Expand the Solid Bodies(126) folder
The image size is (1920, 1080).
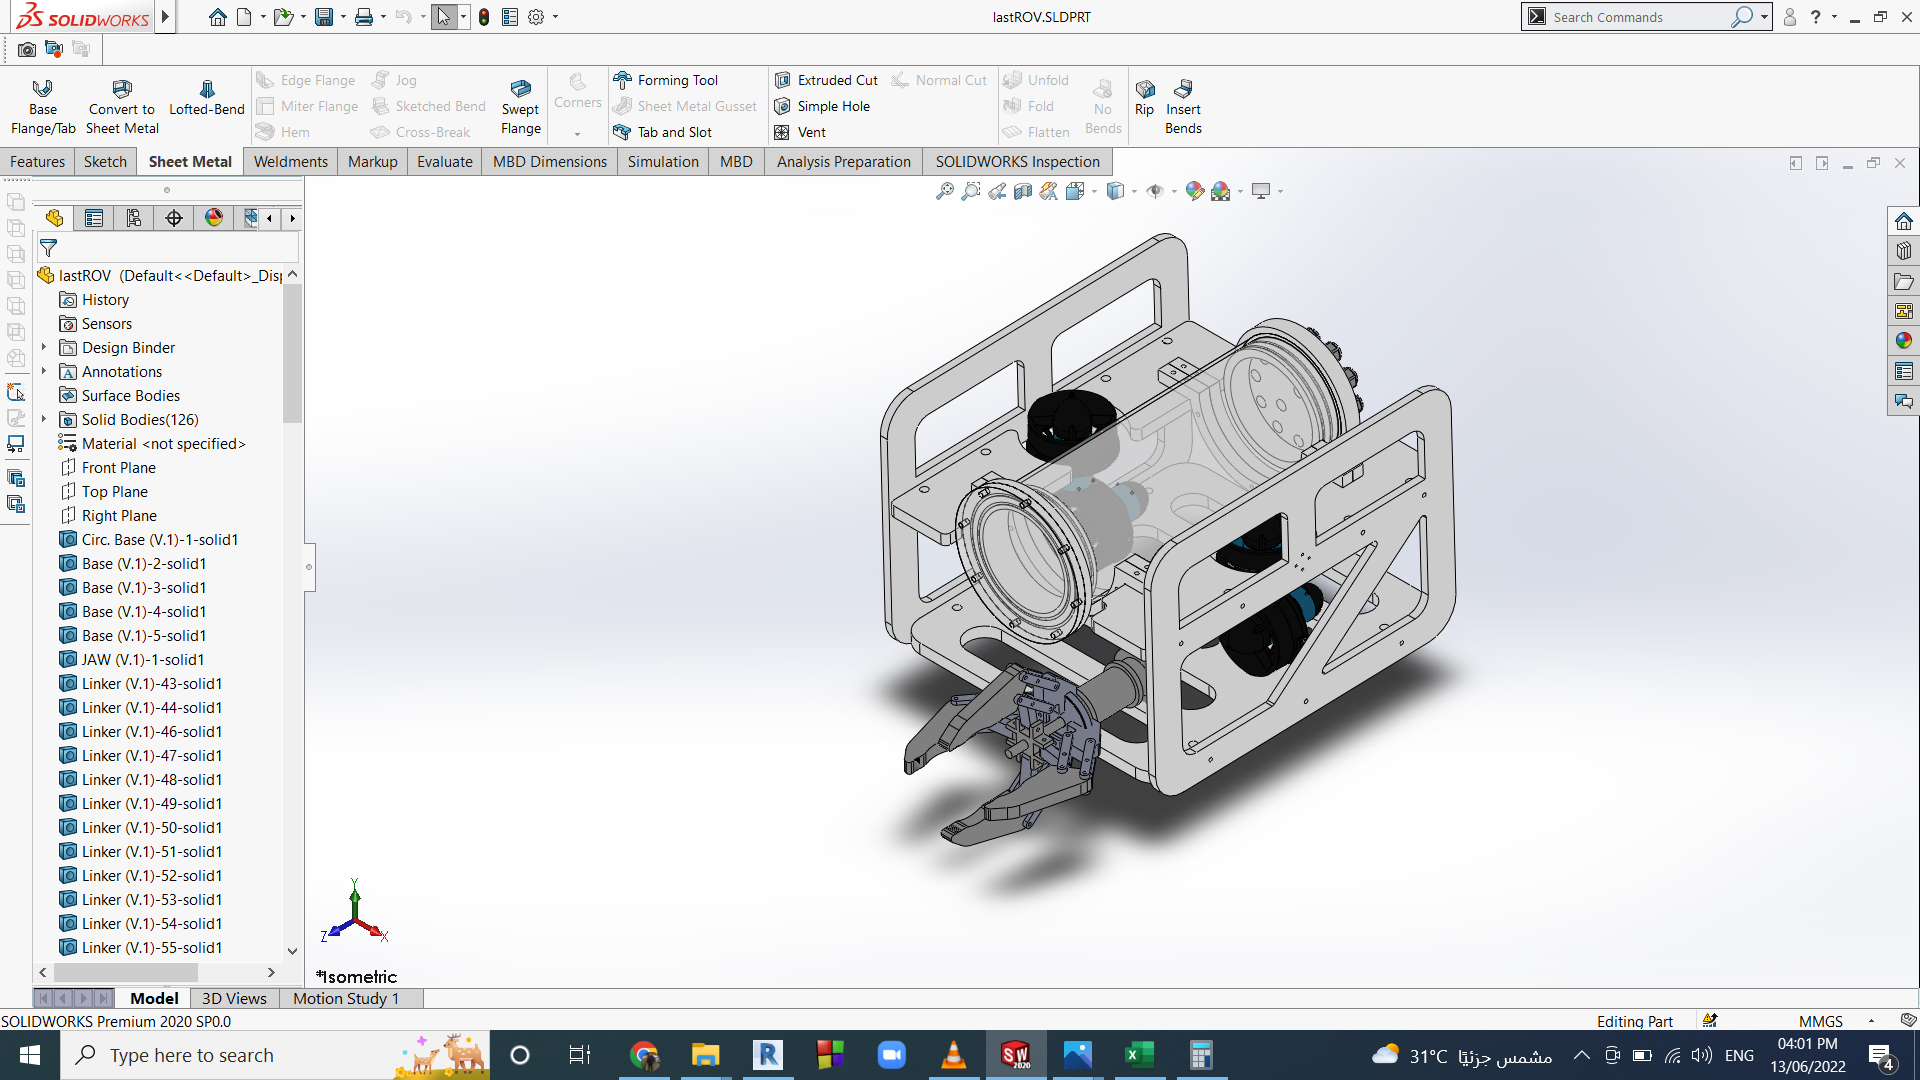click(44, 419)
